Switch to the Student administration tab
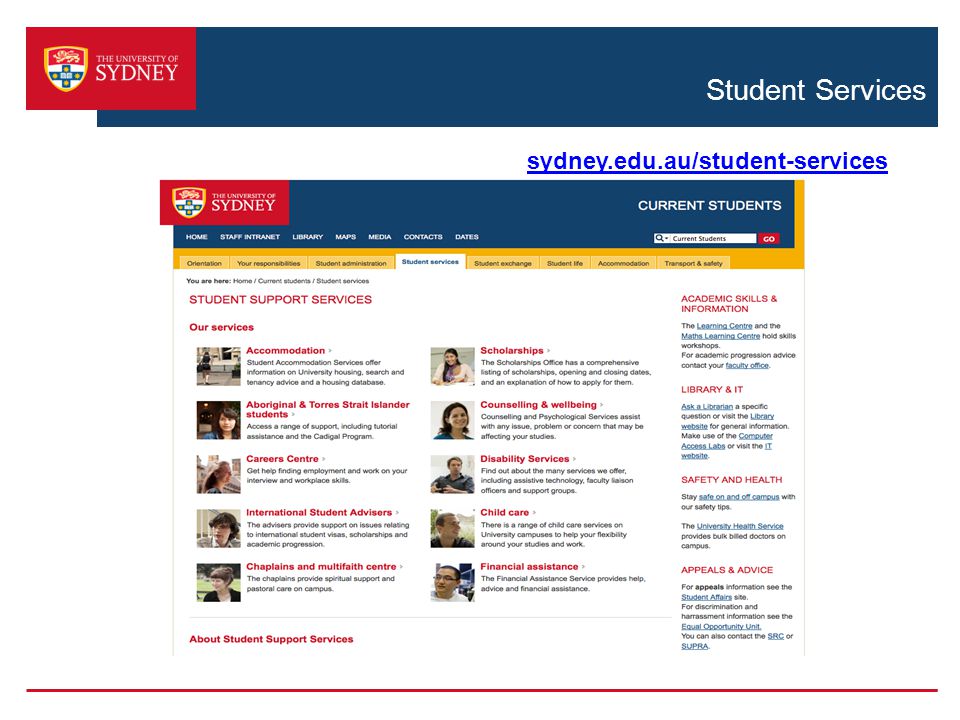960x720 pixels. point(351,263)
